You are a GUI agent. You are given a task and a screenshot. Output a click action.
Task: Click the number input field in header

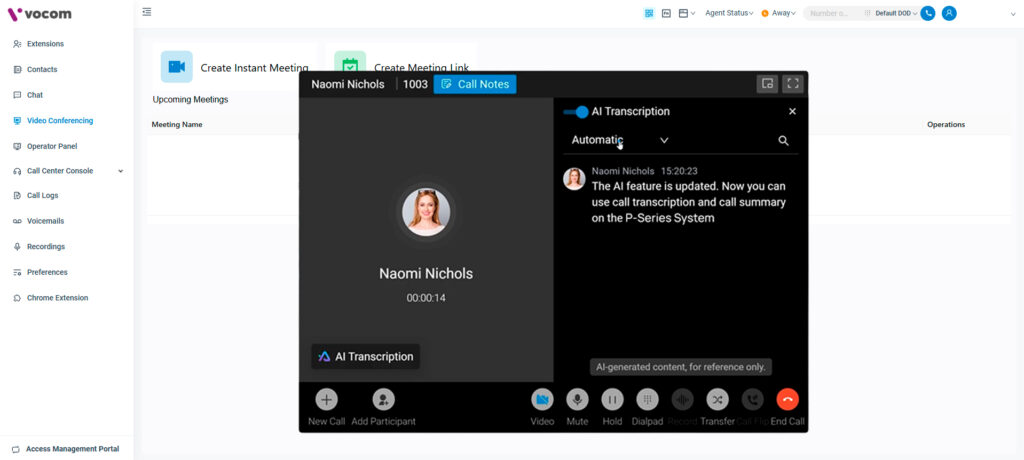coord(830,13)
